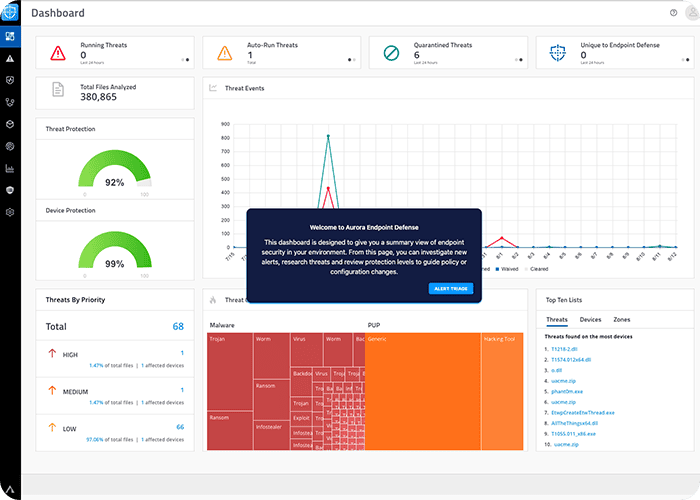Open the AllTheThingsx64.dll threat link
700x500 pixels.
(575, 423)
